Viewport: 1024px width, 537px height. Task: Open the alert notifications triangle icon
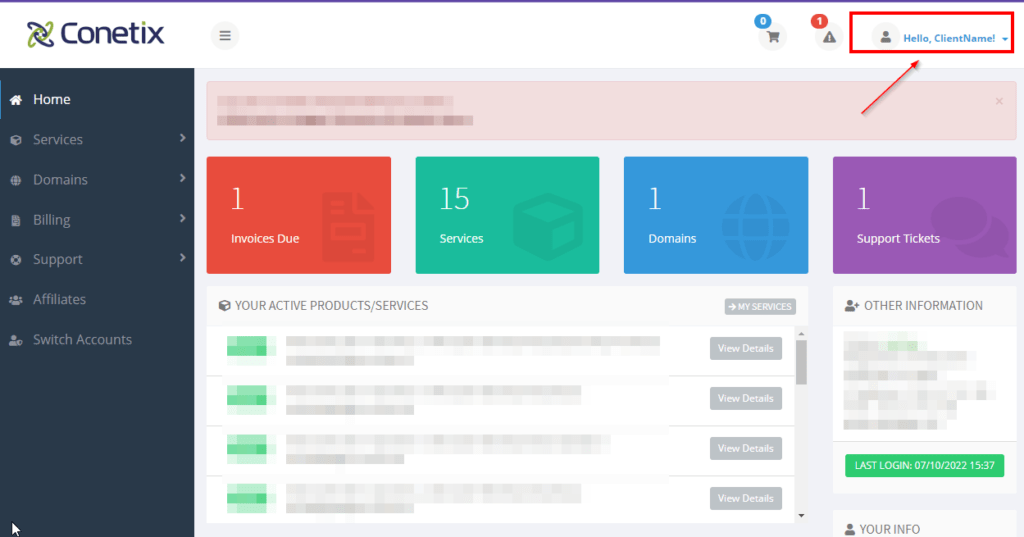[x=829, y=37]
